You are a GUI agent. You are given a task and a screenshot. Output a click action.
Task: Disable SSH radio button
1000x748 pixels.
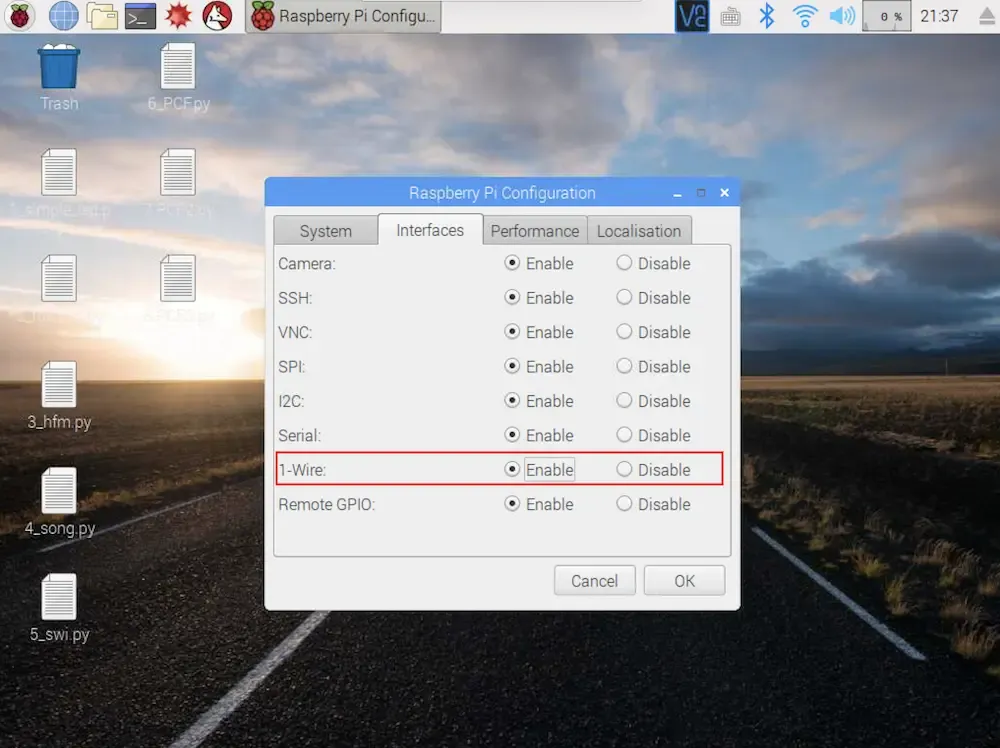[x=624, y=297]
